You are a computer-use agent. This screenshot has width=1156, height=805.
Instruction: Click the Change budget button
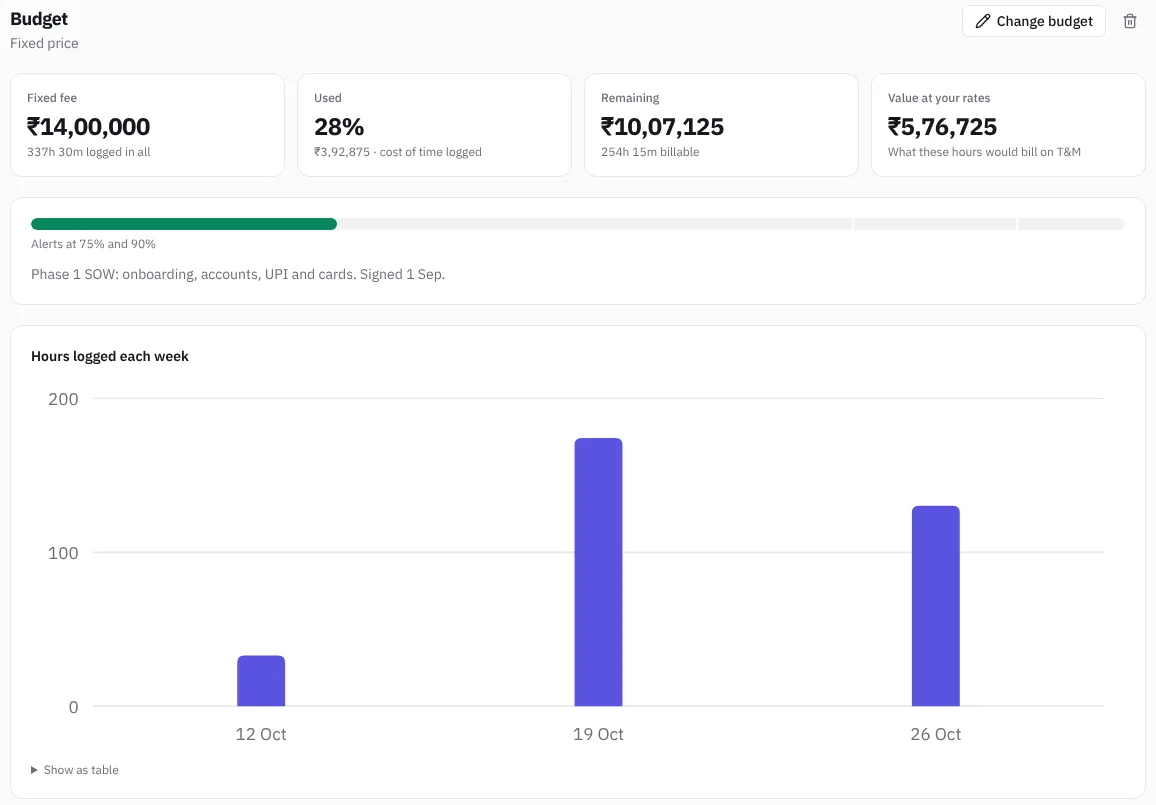coord(1033,21)
